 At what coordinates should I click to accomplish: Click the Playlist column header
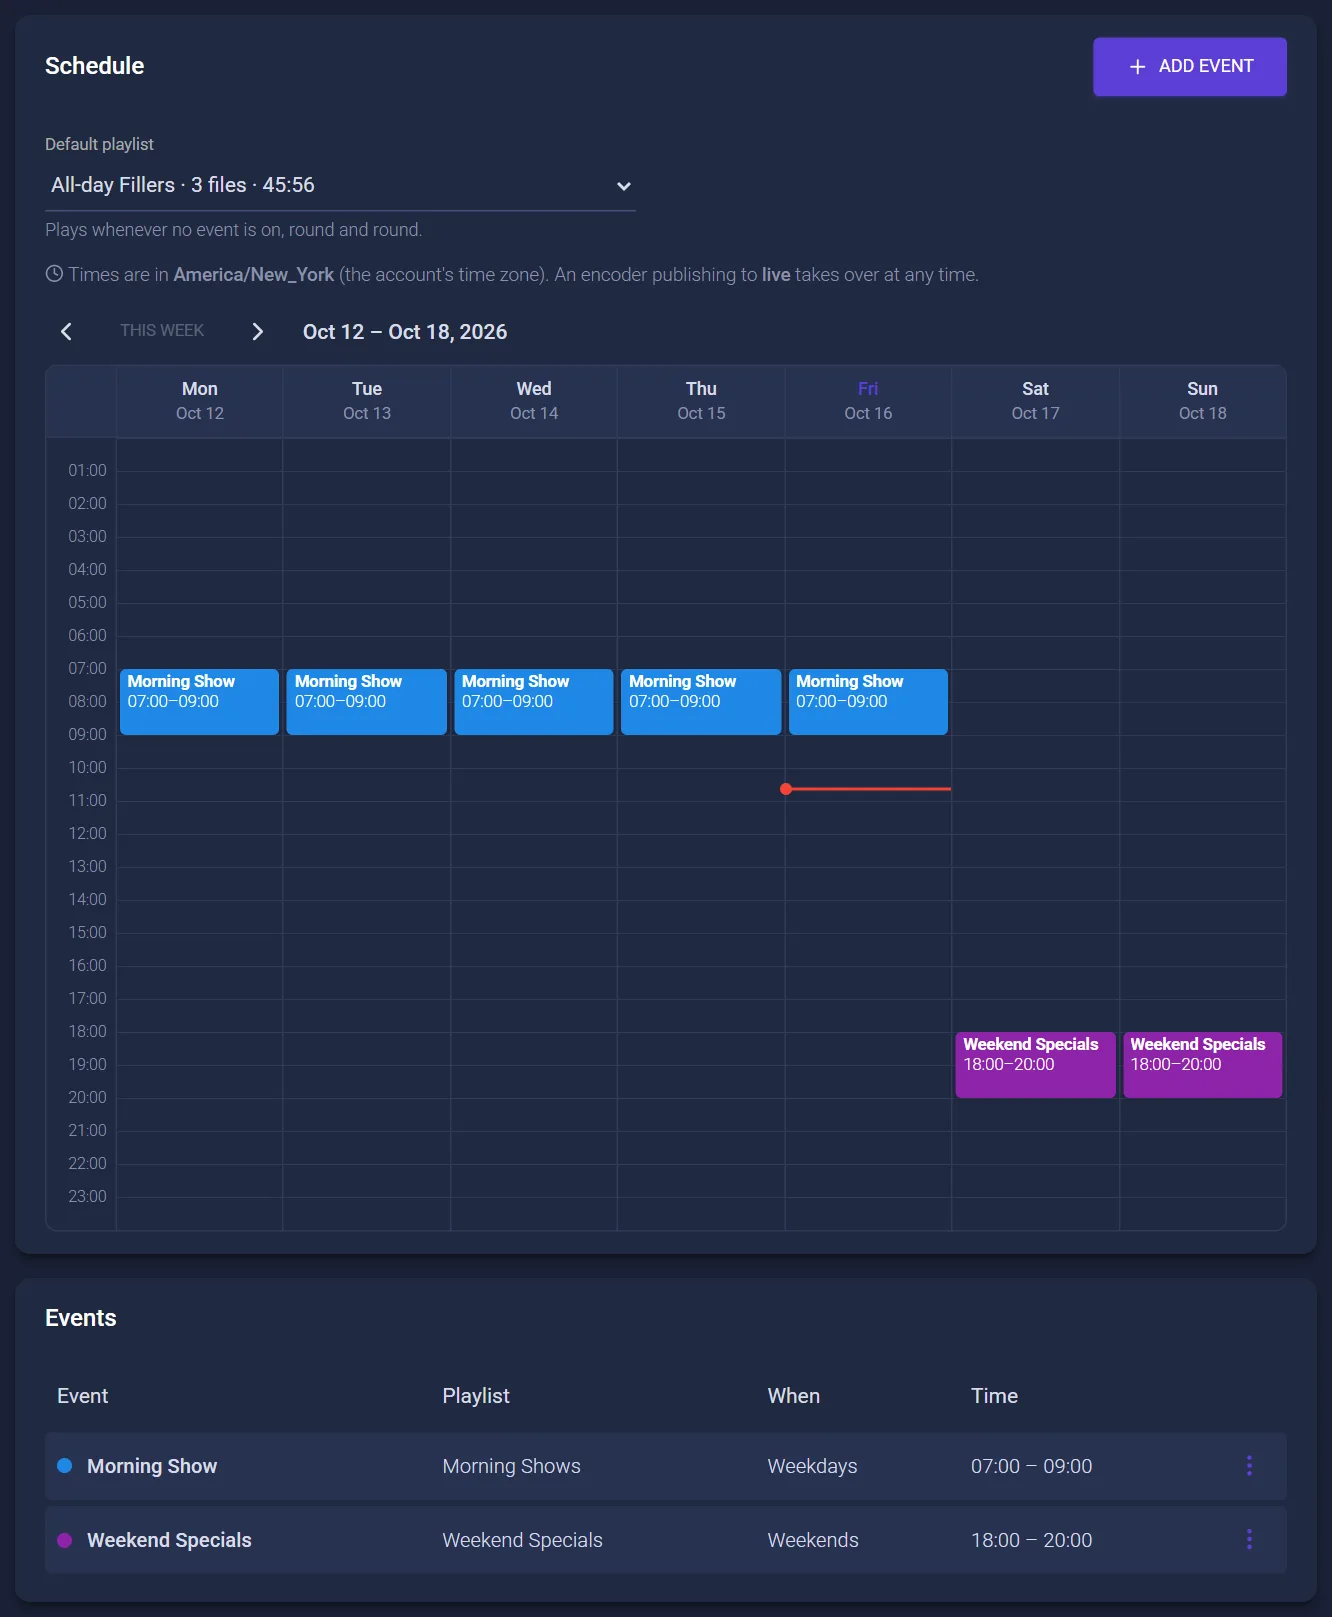click(x=476, y=1396)
